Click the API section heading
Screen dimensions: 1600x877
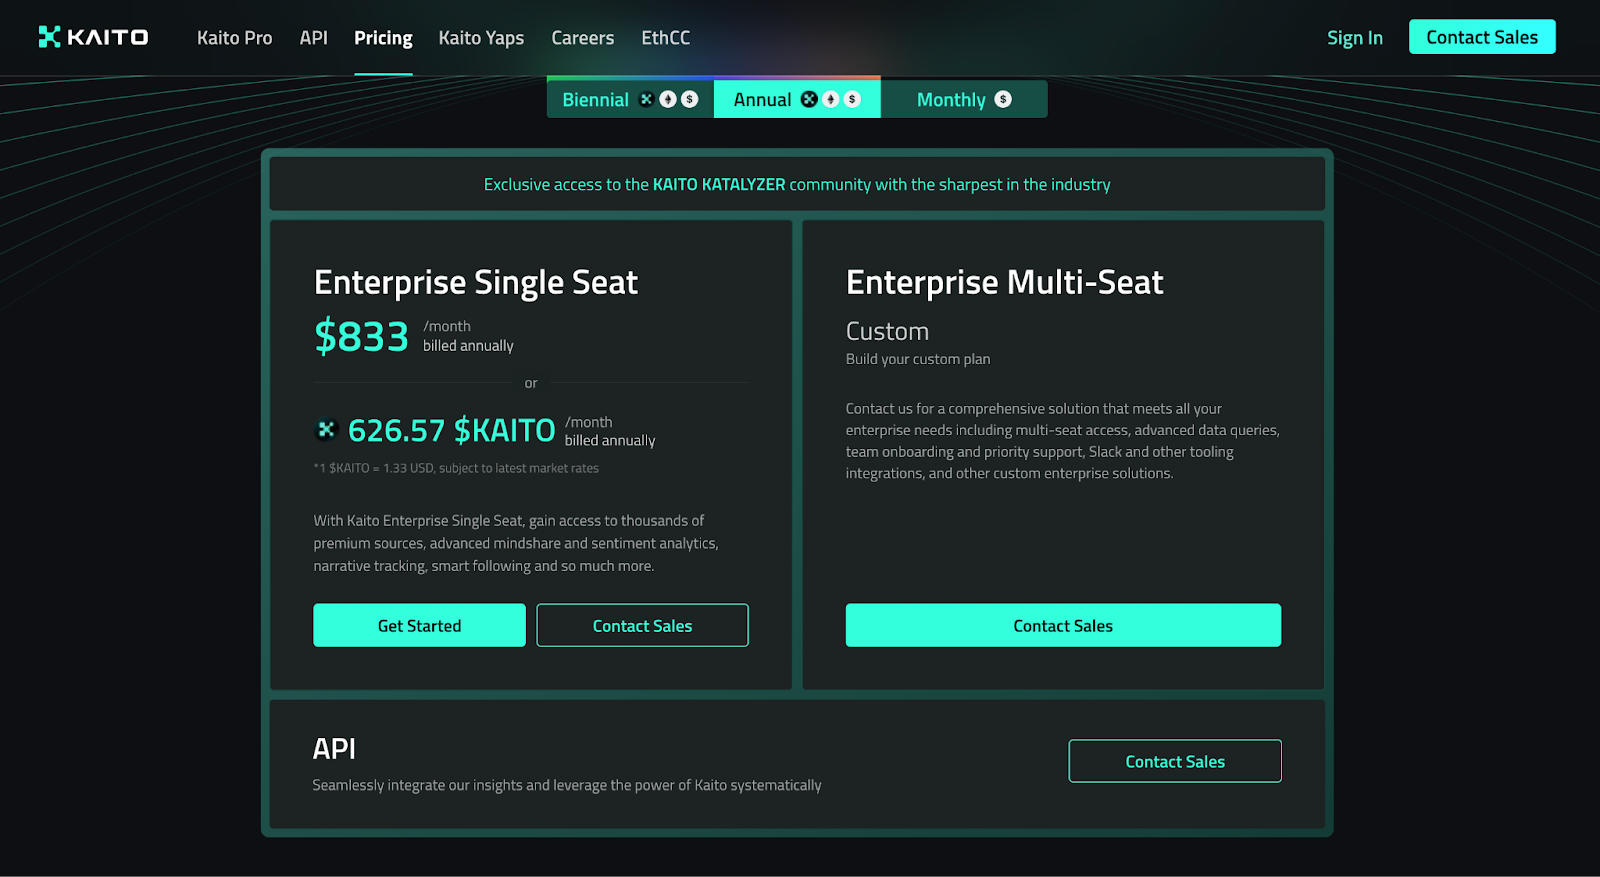click(334, 749)
